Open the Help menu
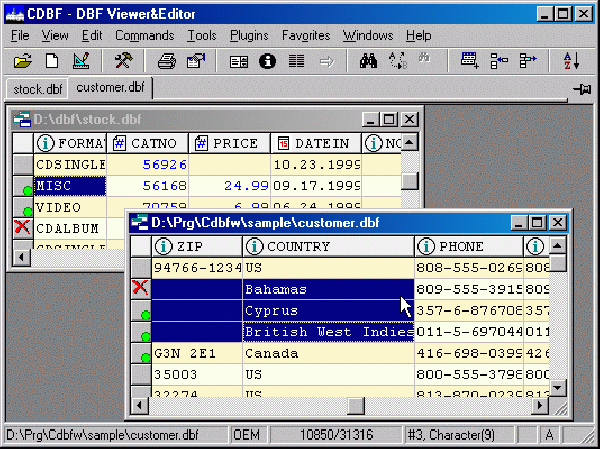The width and height of the screenshot is (600, 449). 419,36
